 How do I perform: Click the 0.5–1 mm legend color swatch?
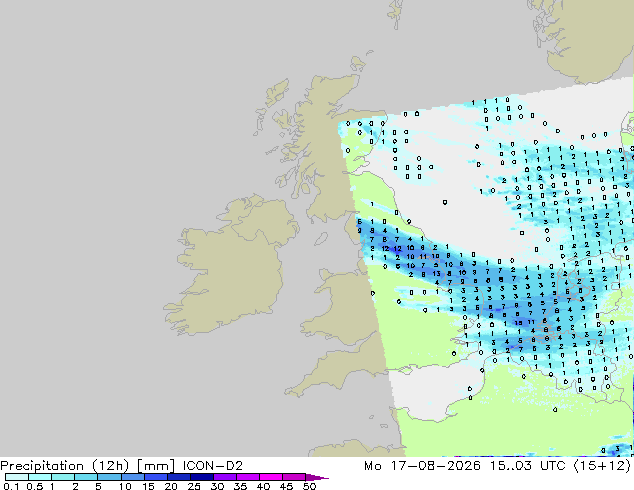tap(40, 477)
